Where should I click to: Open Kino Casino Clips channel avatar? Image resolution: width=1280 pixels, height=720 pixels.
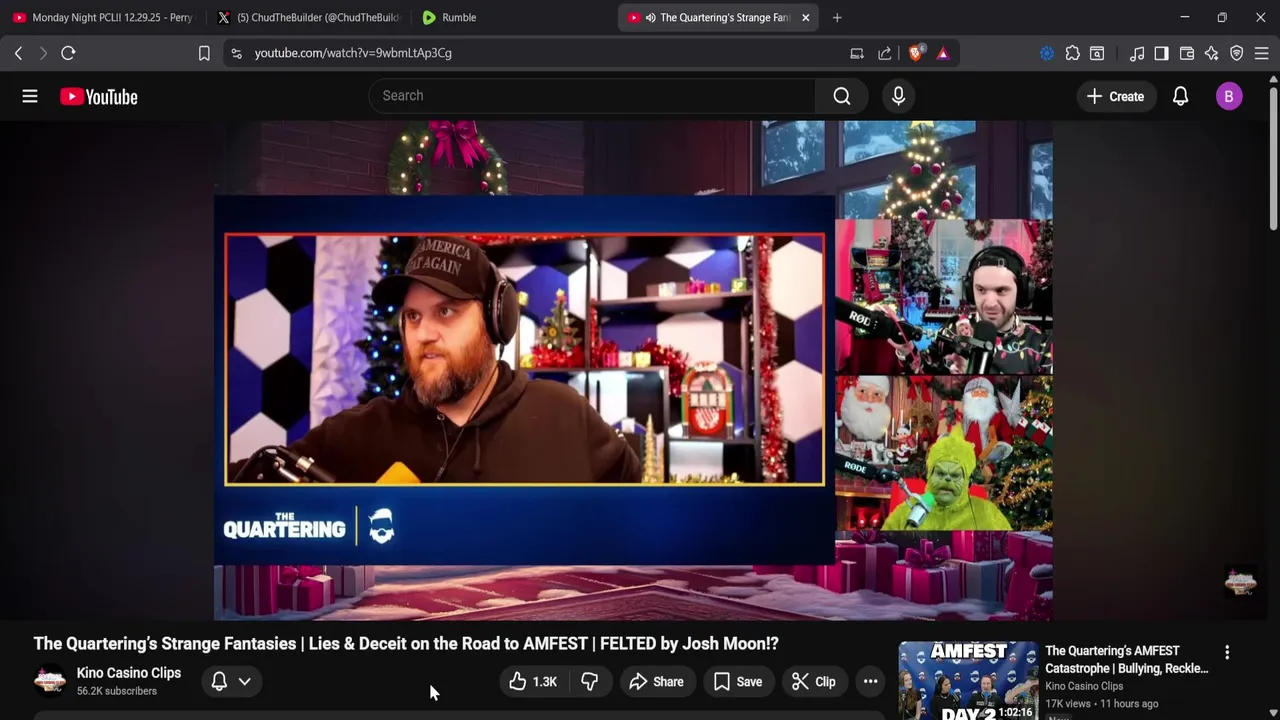(x=50, y=681)
